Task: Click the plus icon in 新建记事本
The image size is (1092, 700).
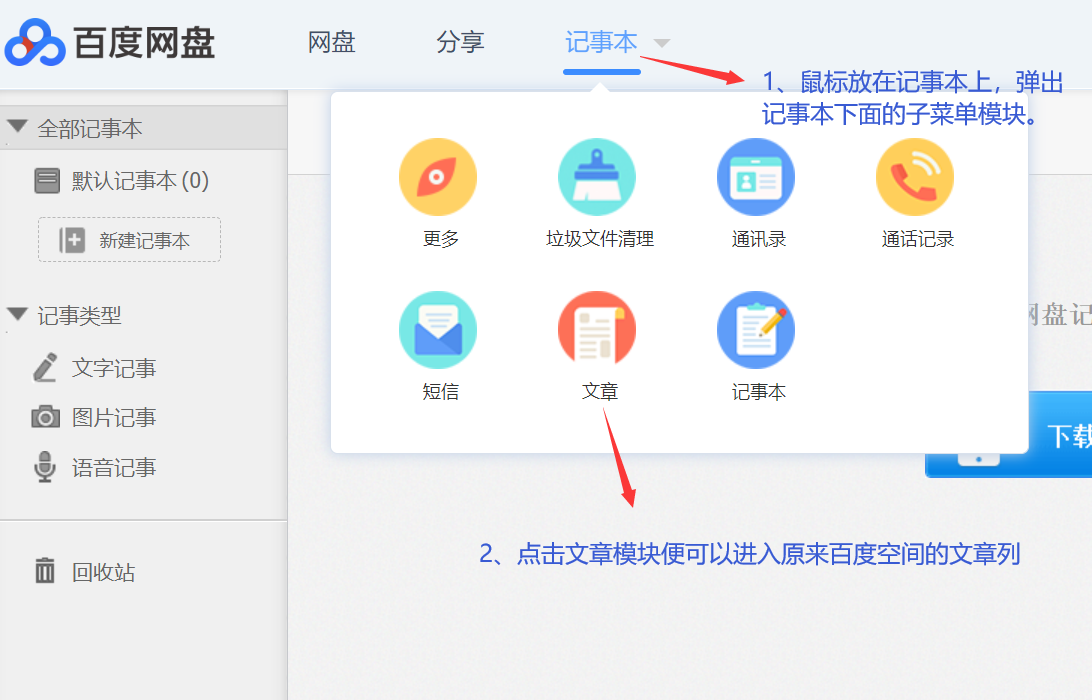Action: [72, 240]
